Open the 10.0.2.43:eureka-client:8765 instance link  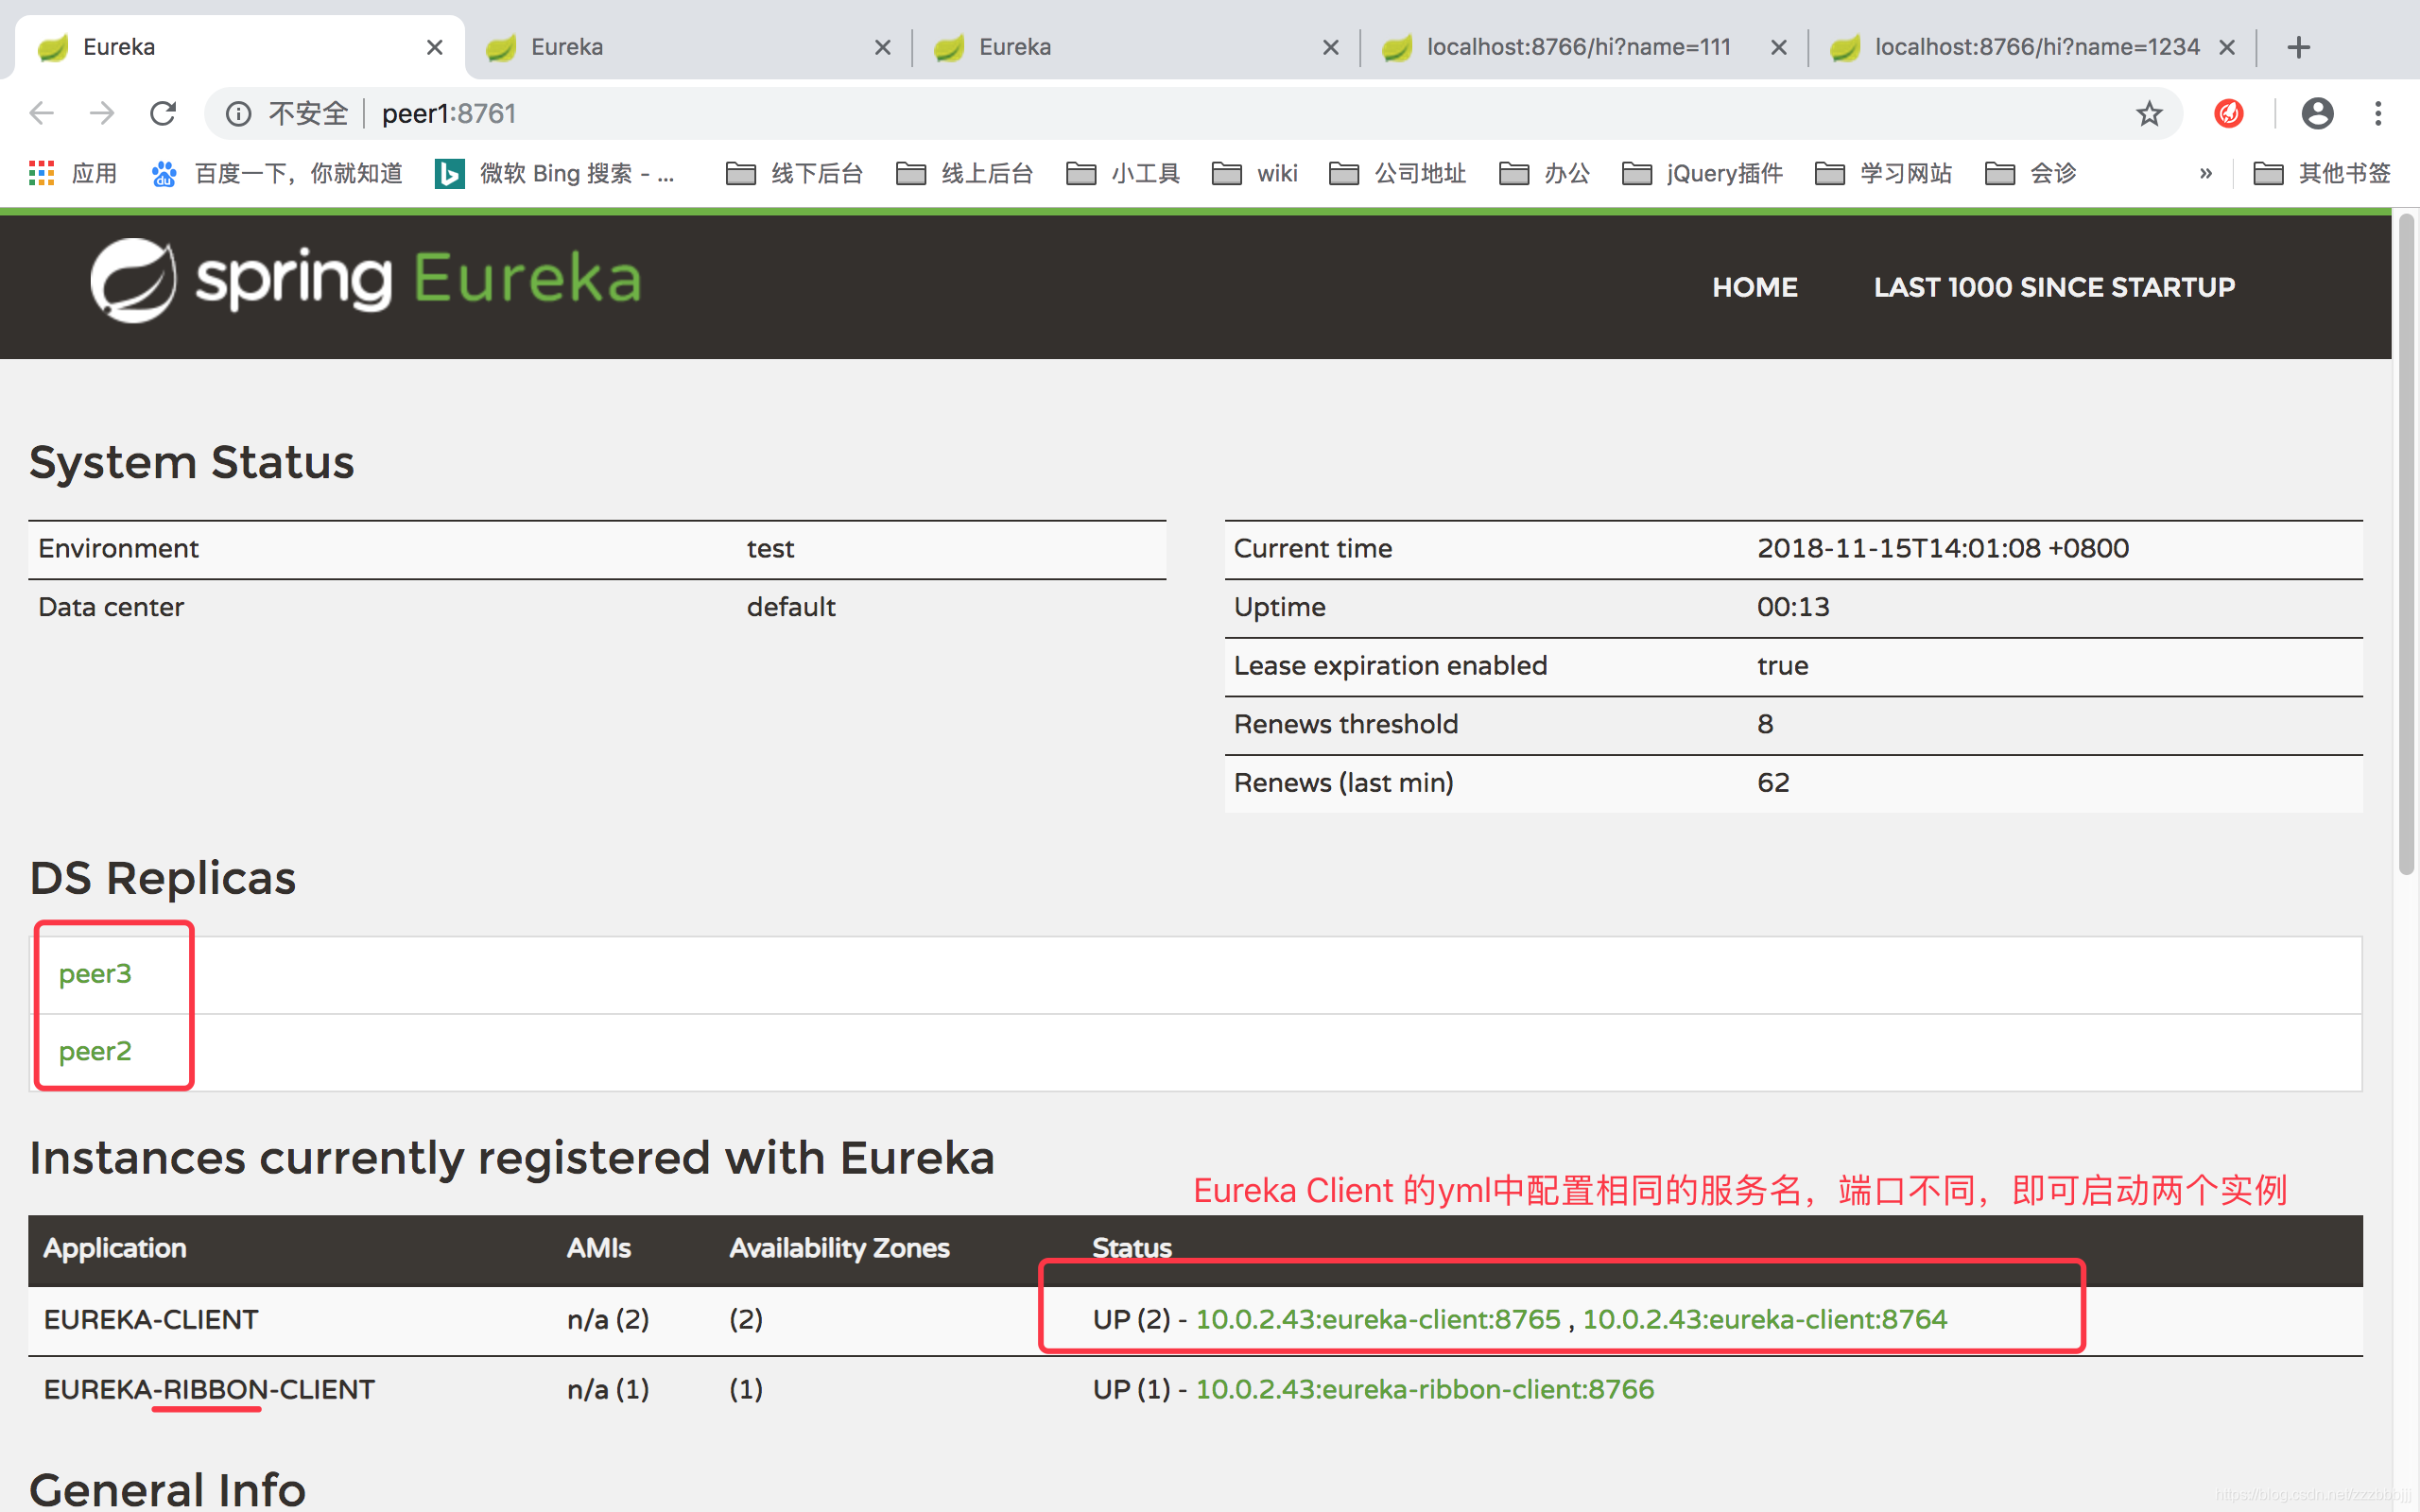(x=1378, y=1319)
